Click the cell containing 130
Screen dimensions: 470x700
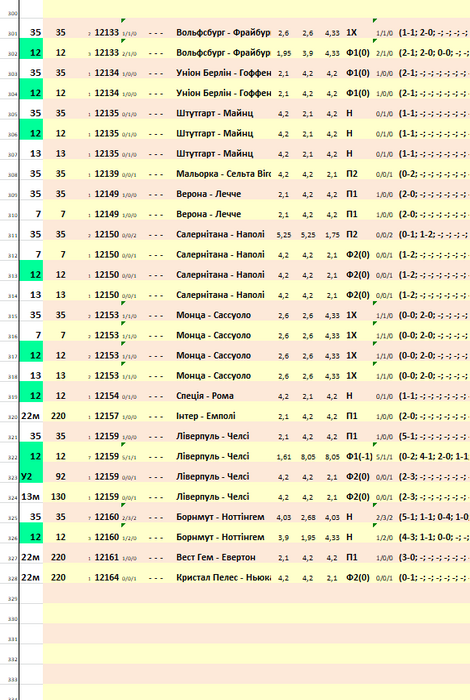click(x=58, y=496)
